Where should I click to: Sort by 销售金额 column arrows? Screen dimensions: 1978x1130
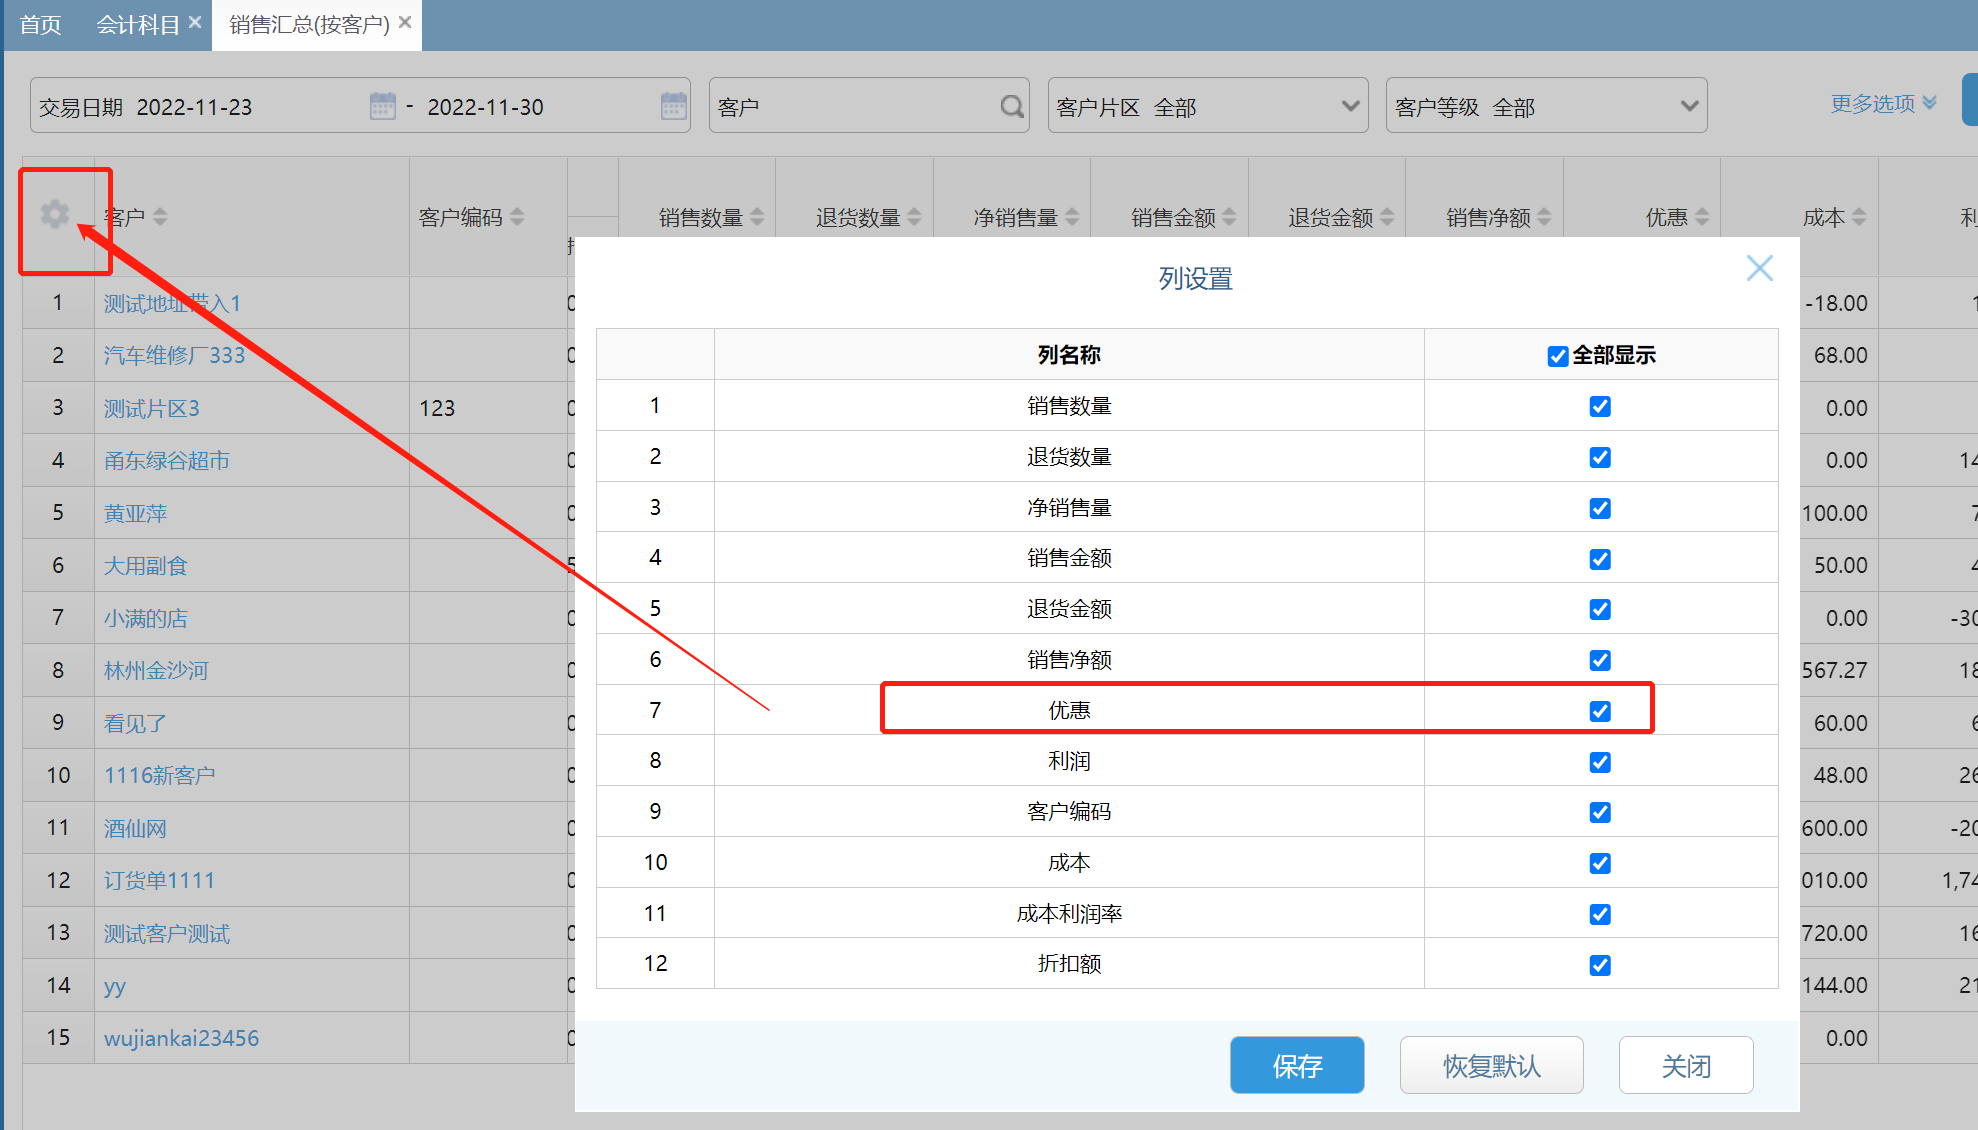(1229, 217)
